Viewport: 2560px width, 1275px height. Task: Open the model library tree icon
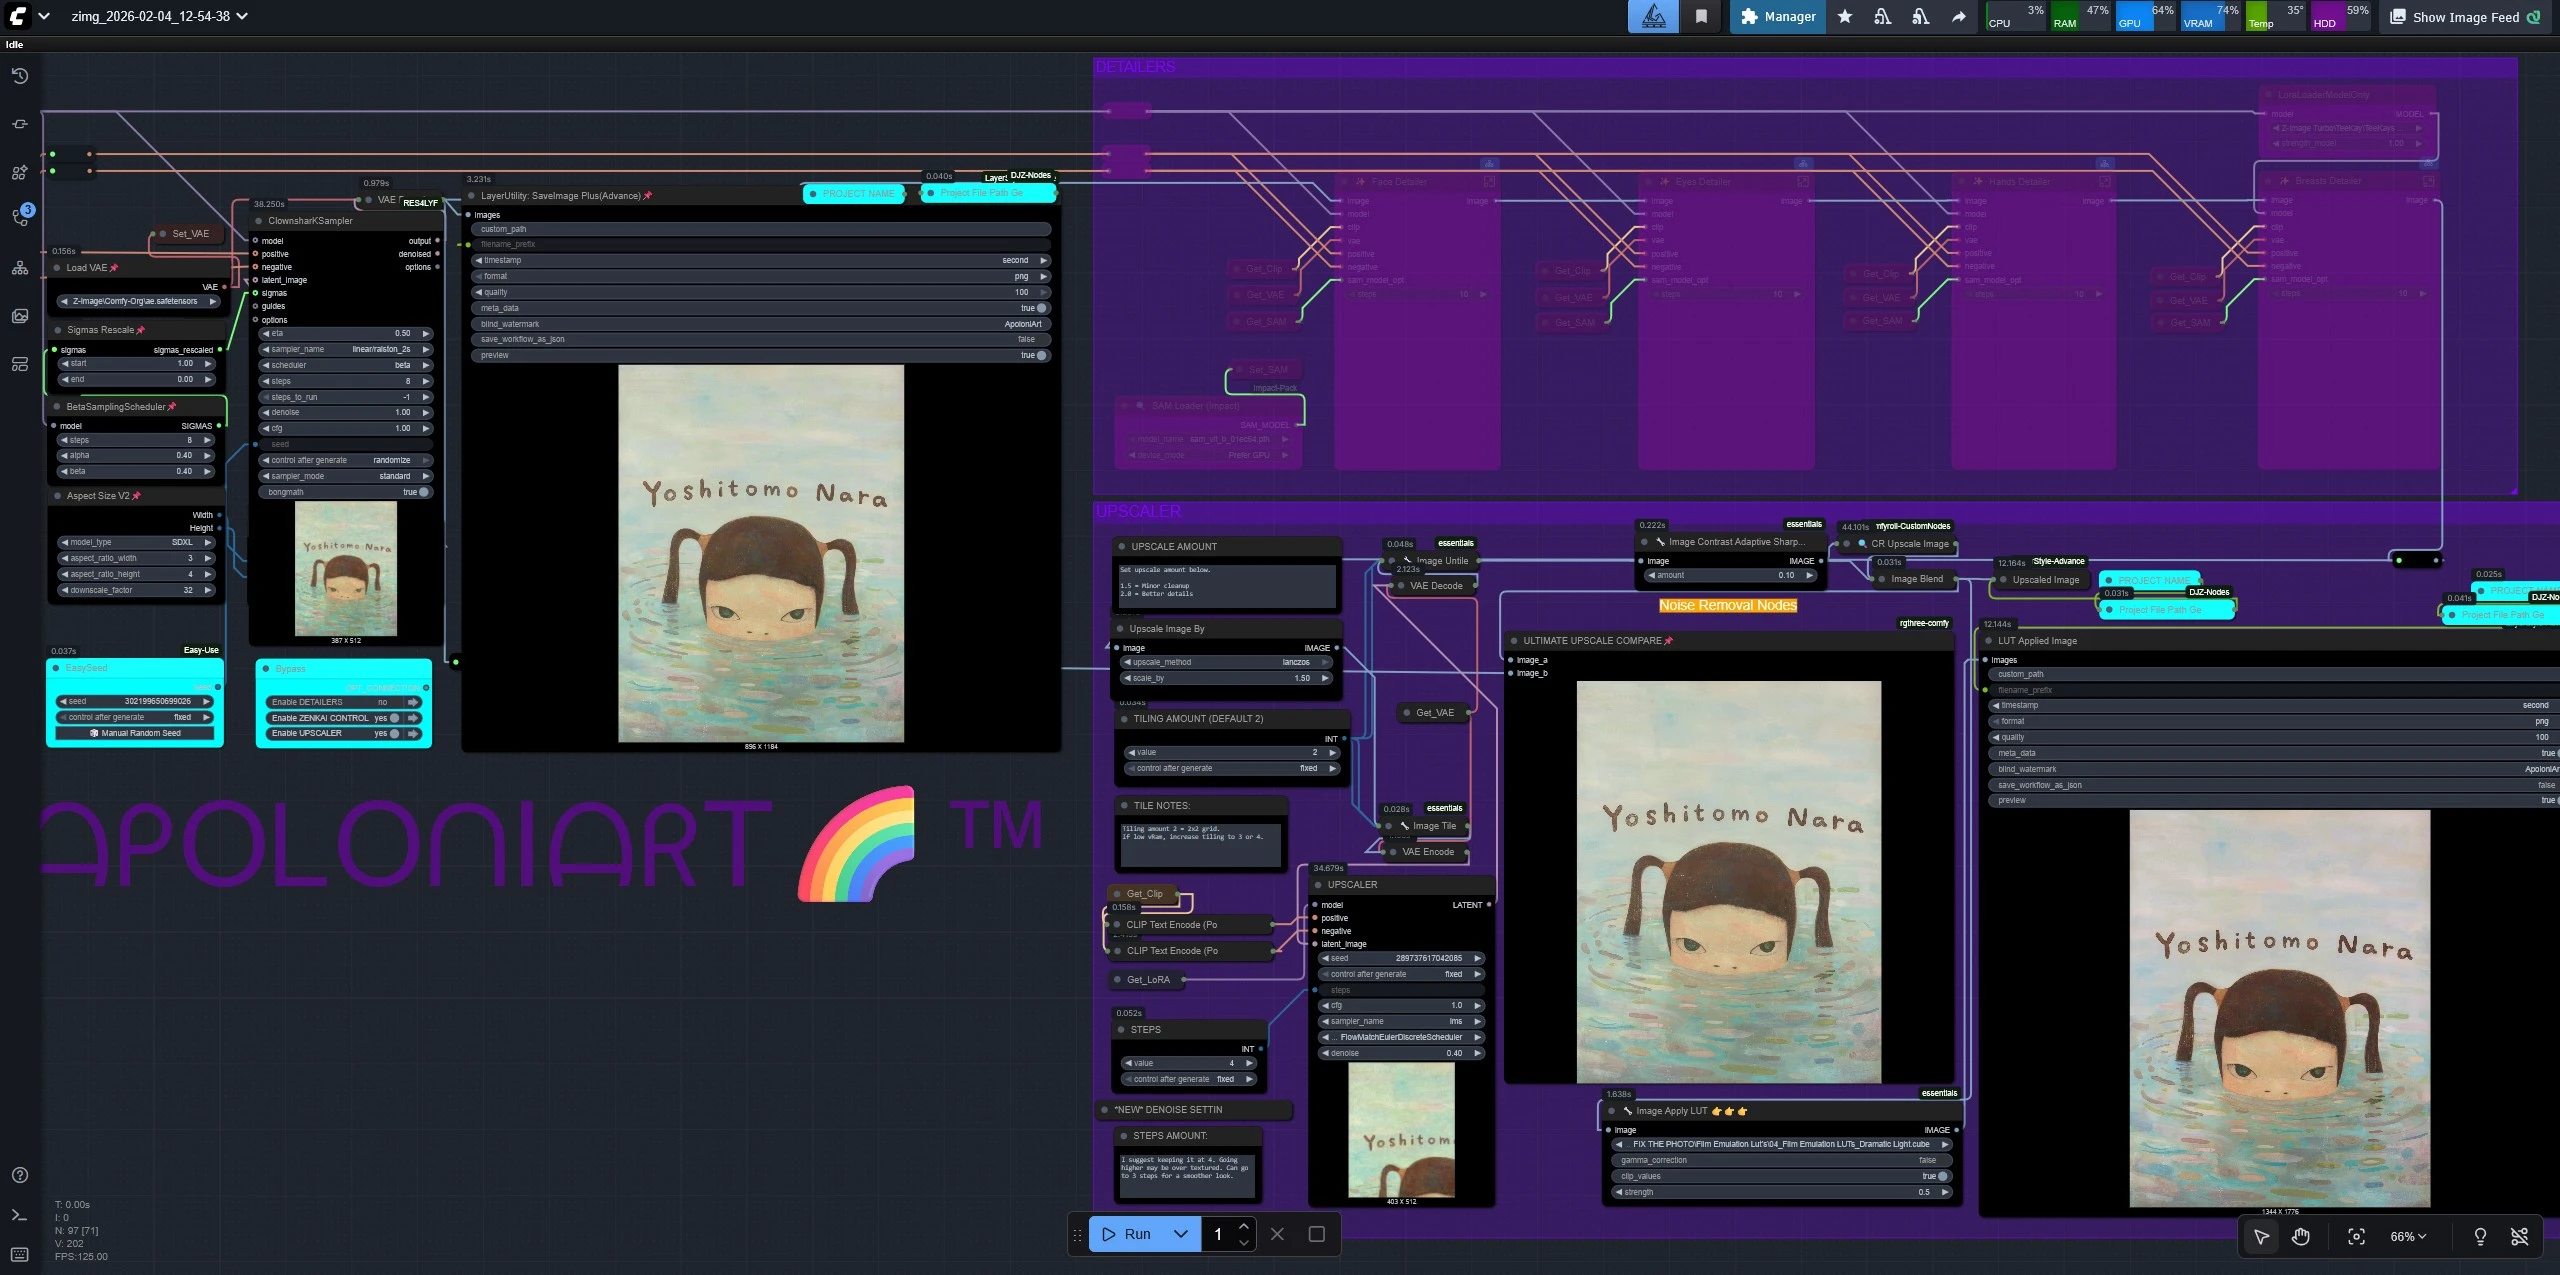point(20,268)
